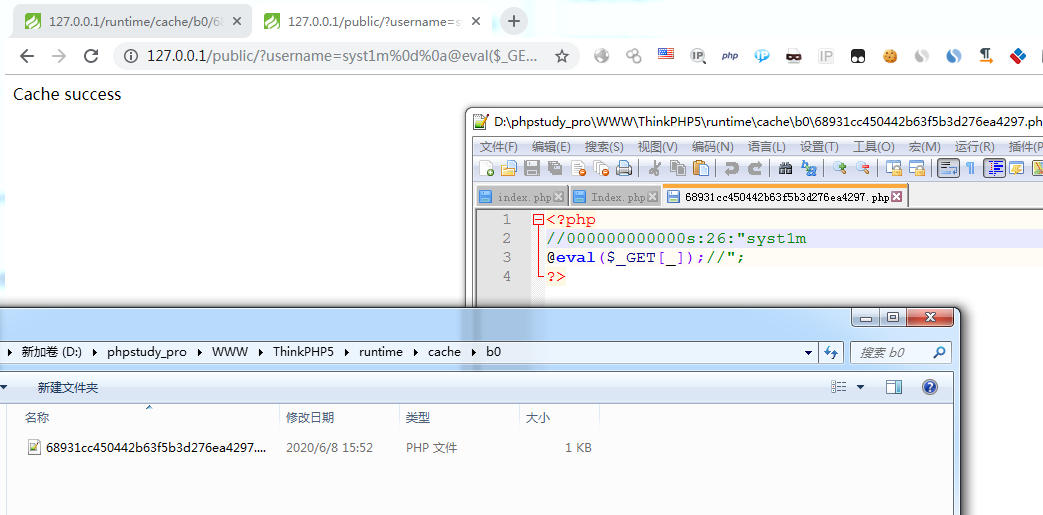
Task: Click 新建文件夹 button in Explorer
Action: pos(68,387)
